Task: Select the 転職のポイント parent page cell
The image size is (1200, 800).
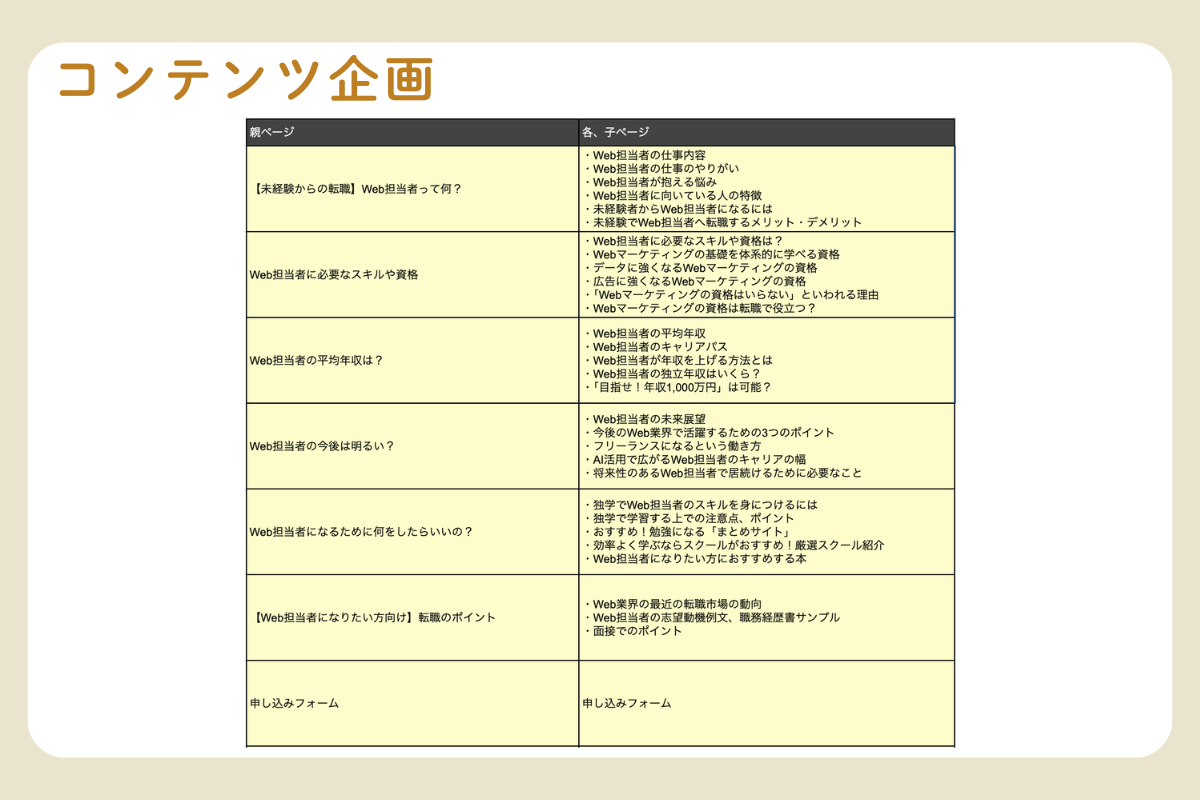Action: [372, 618]
